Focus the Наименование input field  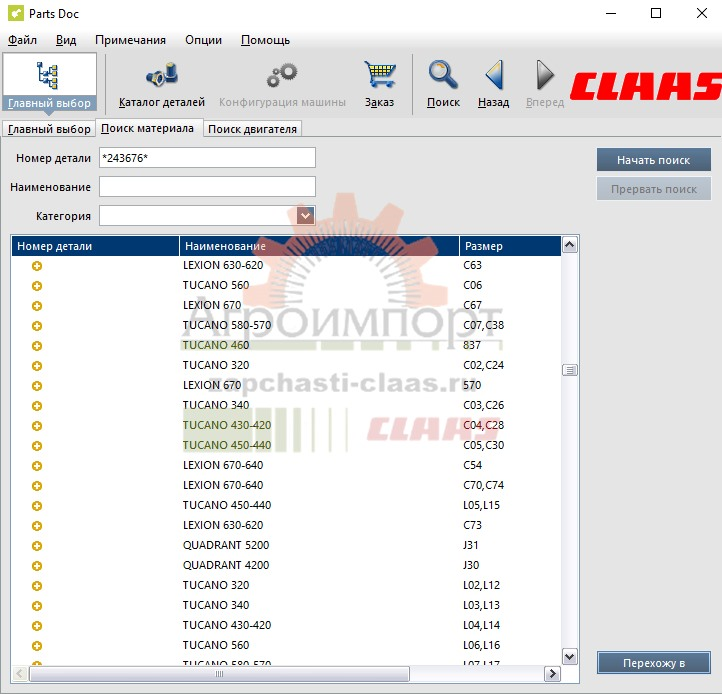click(207, 187)
